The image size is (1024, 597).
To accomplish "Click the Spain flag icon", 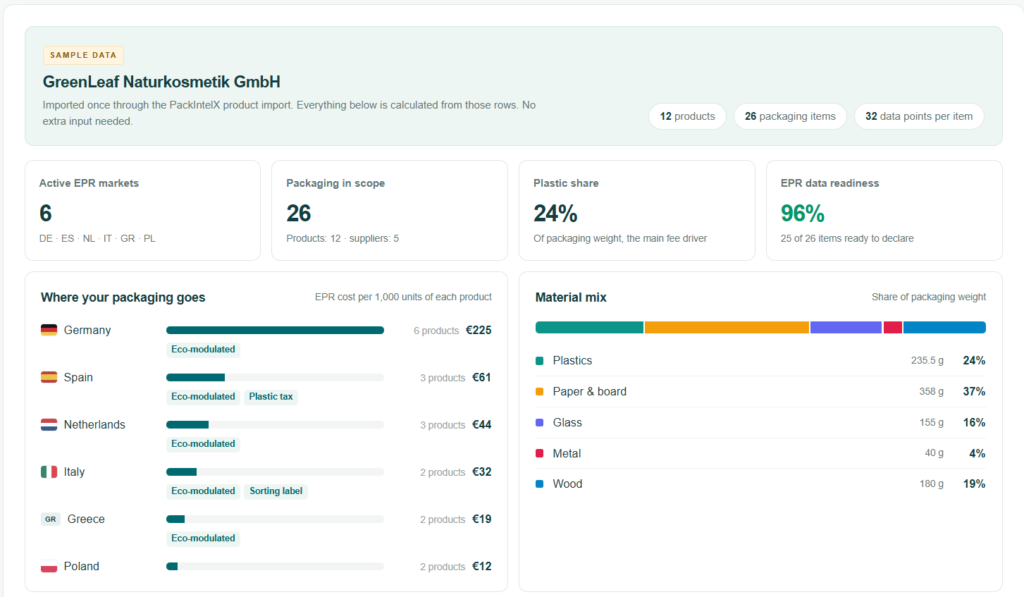I will pyautogui.click(x=49, y=377).
